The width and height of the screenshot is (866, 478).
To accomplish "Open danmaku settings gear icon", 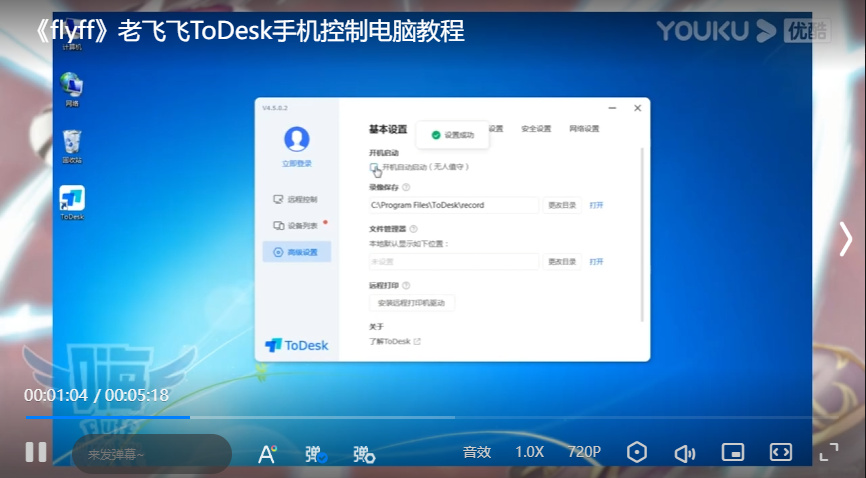I will (x=364, y=454).
